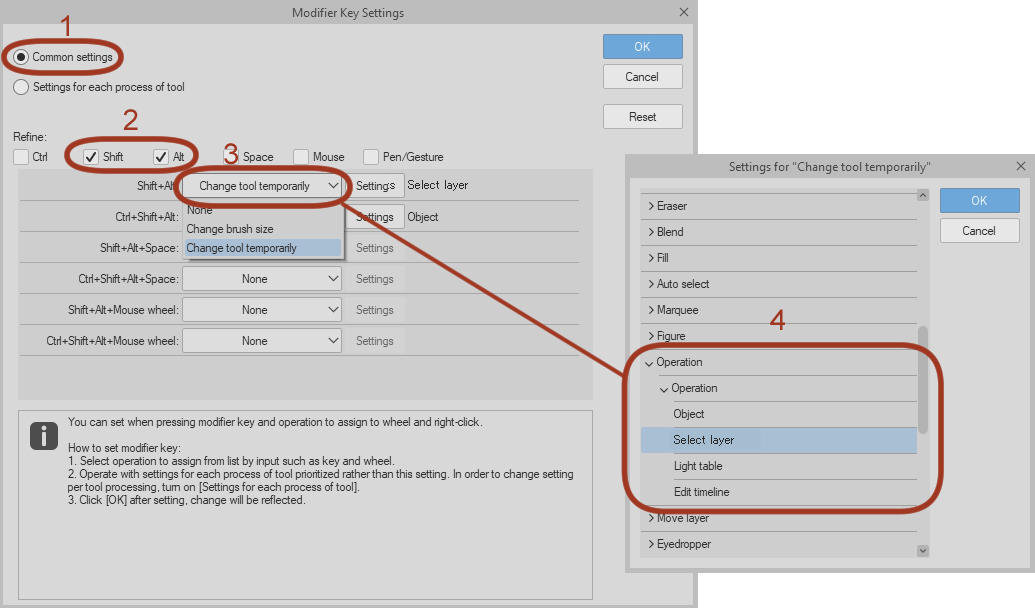
Task: Confirm with OK in Change tool temporarily dialog
Action: 979,201
